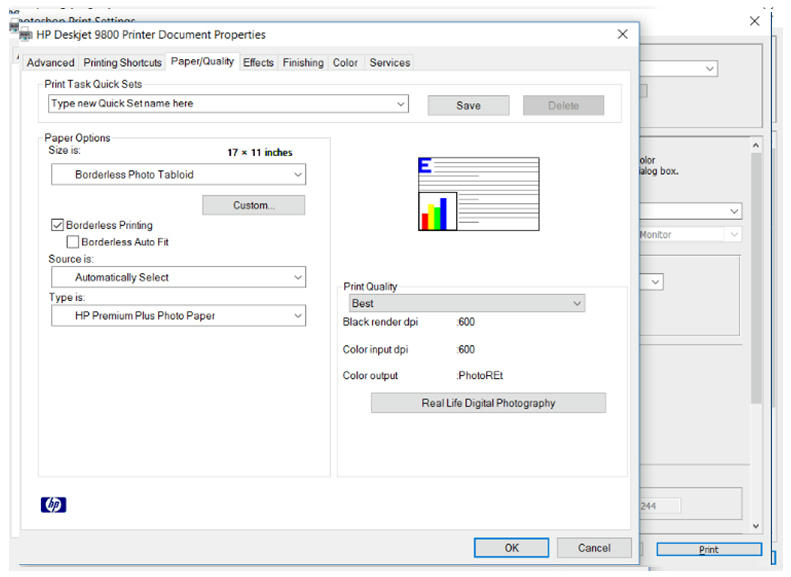Close the Photoshop Print Settings window
The height and width of the screenshot is (577, 791).
point(754,21)
